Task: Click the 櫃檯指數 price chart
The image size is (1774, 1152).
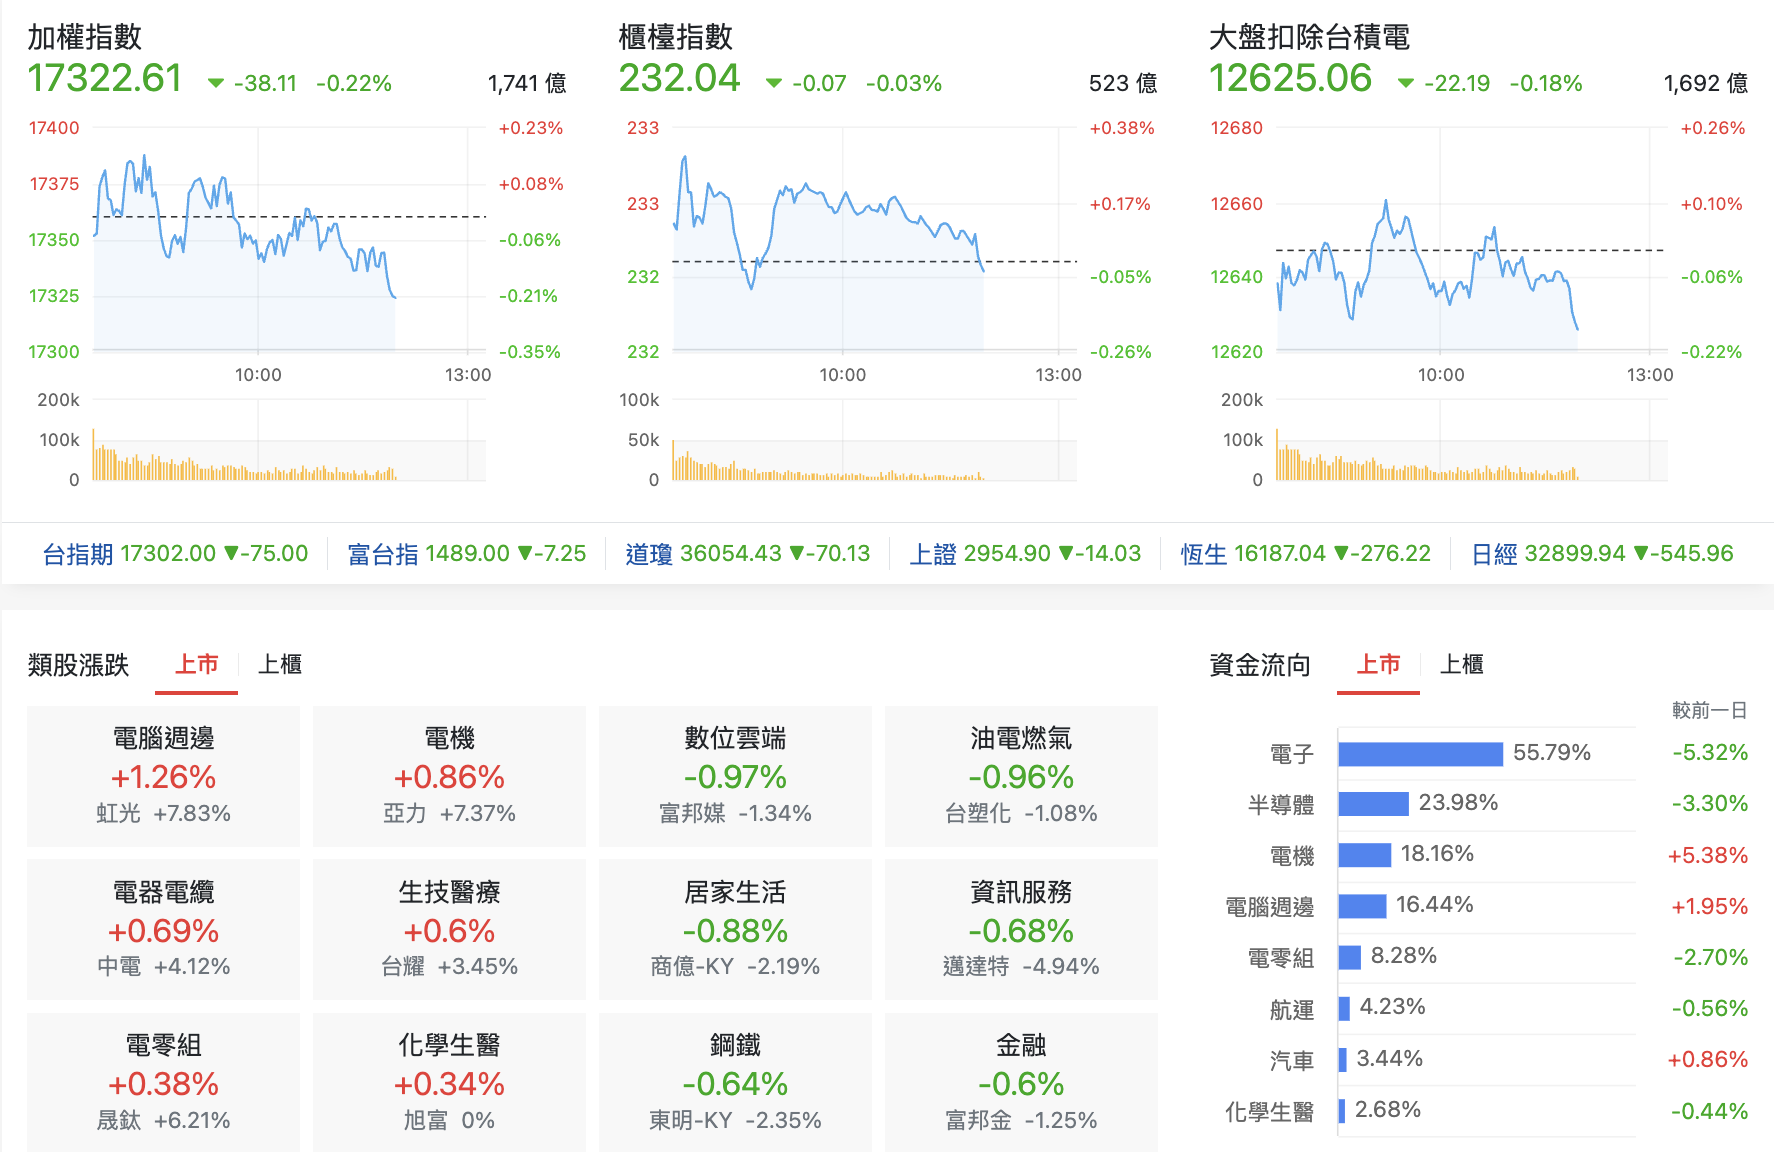Action: (x=875, y=239)
